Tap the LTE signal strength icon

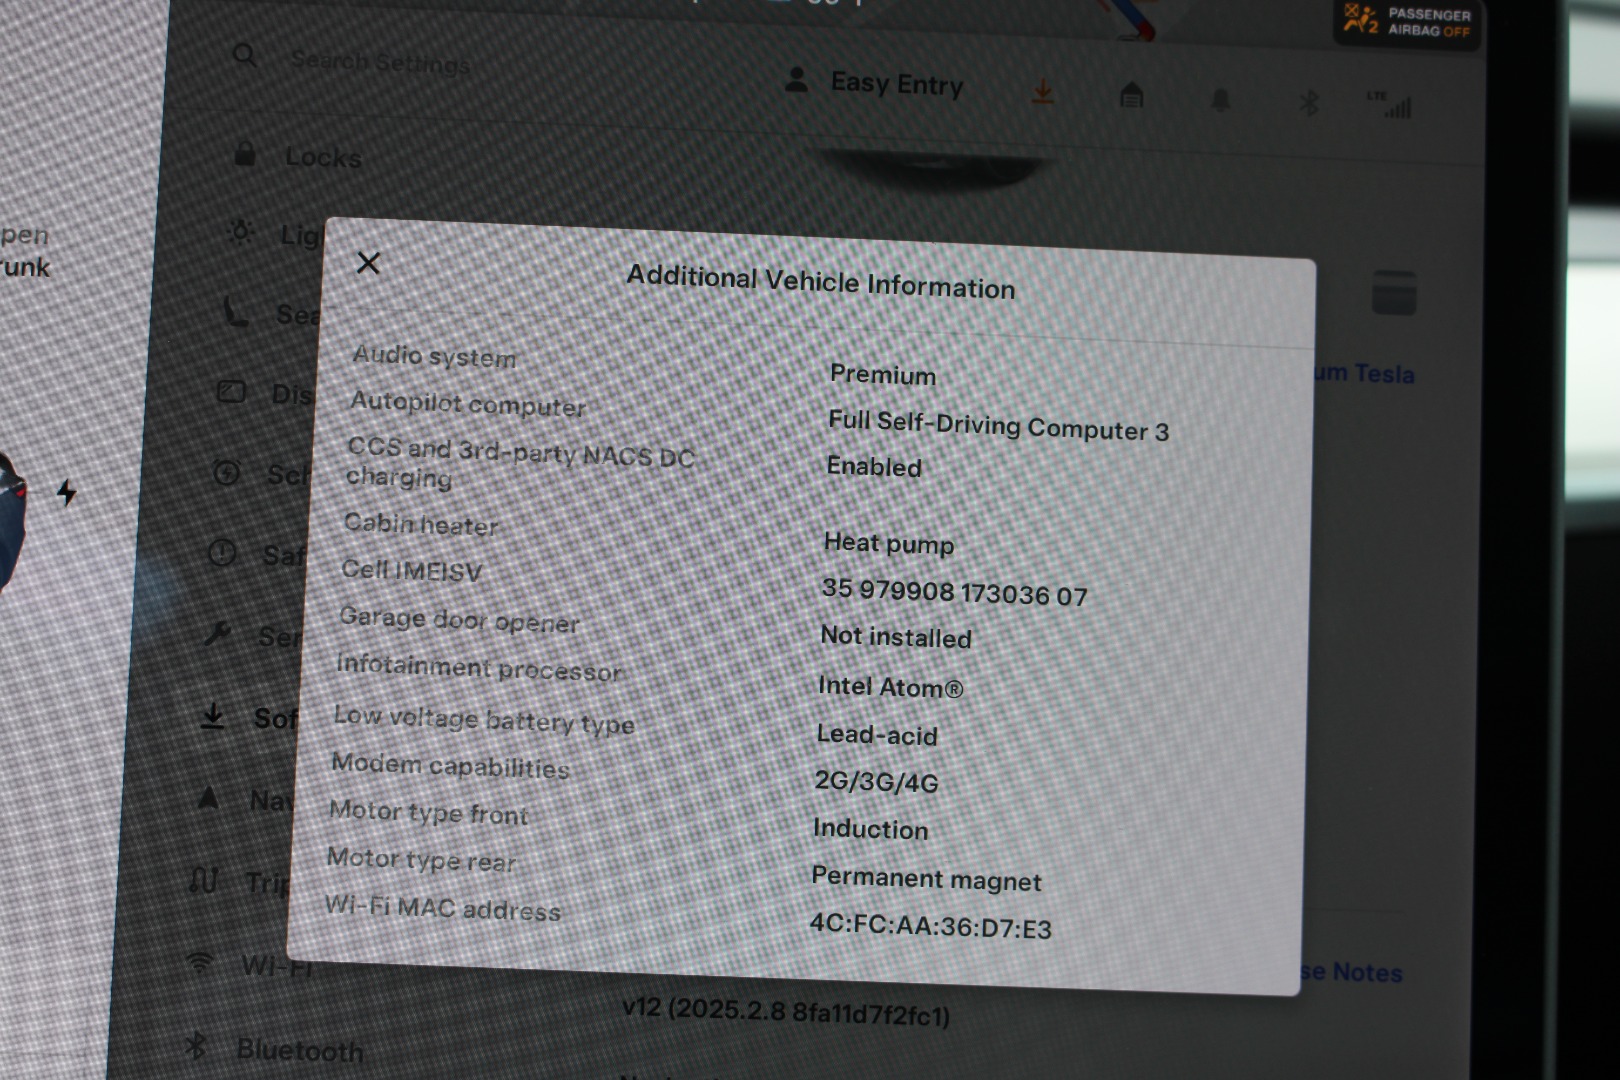coord(1391,104)
